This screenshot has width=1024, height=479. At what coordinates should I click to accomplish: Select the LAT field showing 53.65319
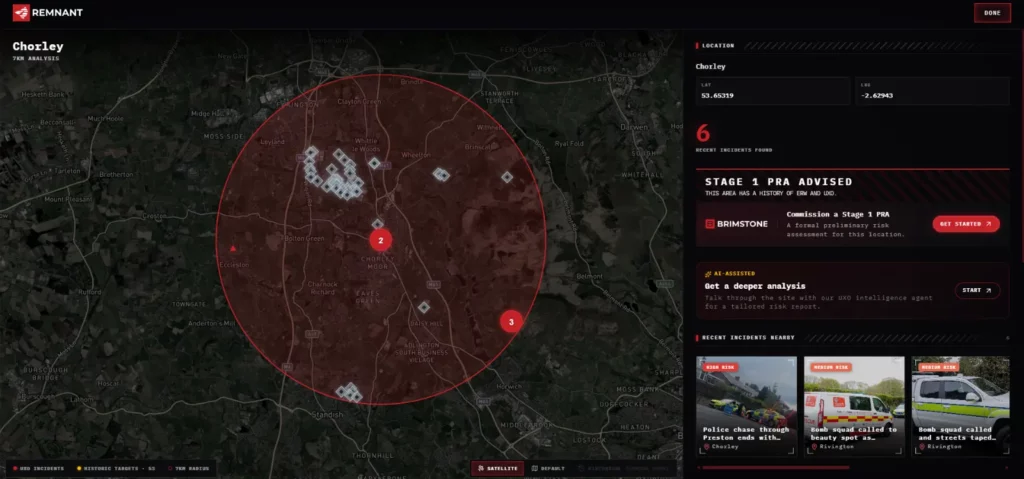coord(773,91)
